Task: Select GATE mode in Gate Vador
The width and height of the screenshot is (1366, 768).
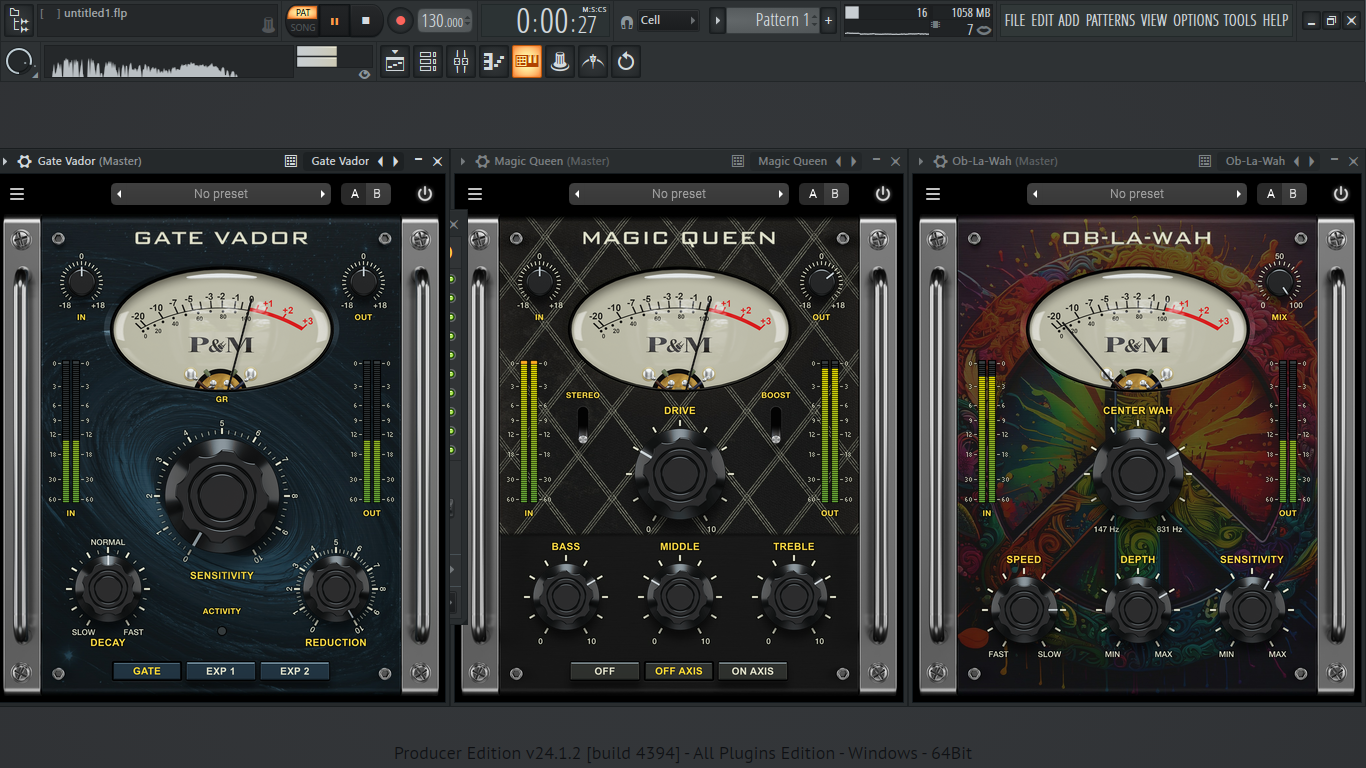Action: point(147,671)
